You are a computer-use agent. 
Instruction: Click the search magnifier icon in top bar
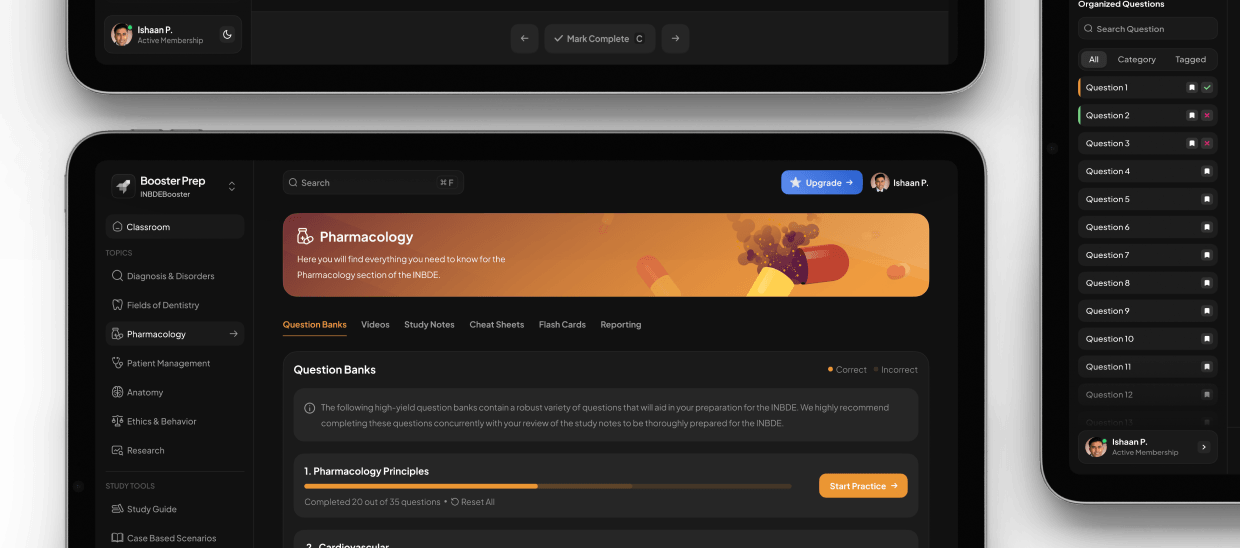[293, 183]
